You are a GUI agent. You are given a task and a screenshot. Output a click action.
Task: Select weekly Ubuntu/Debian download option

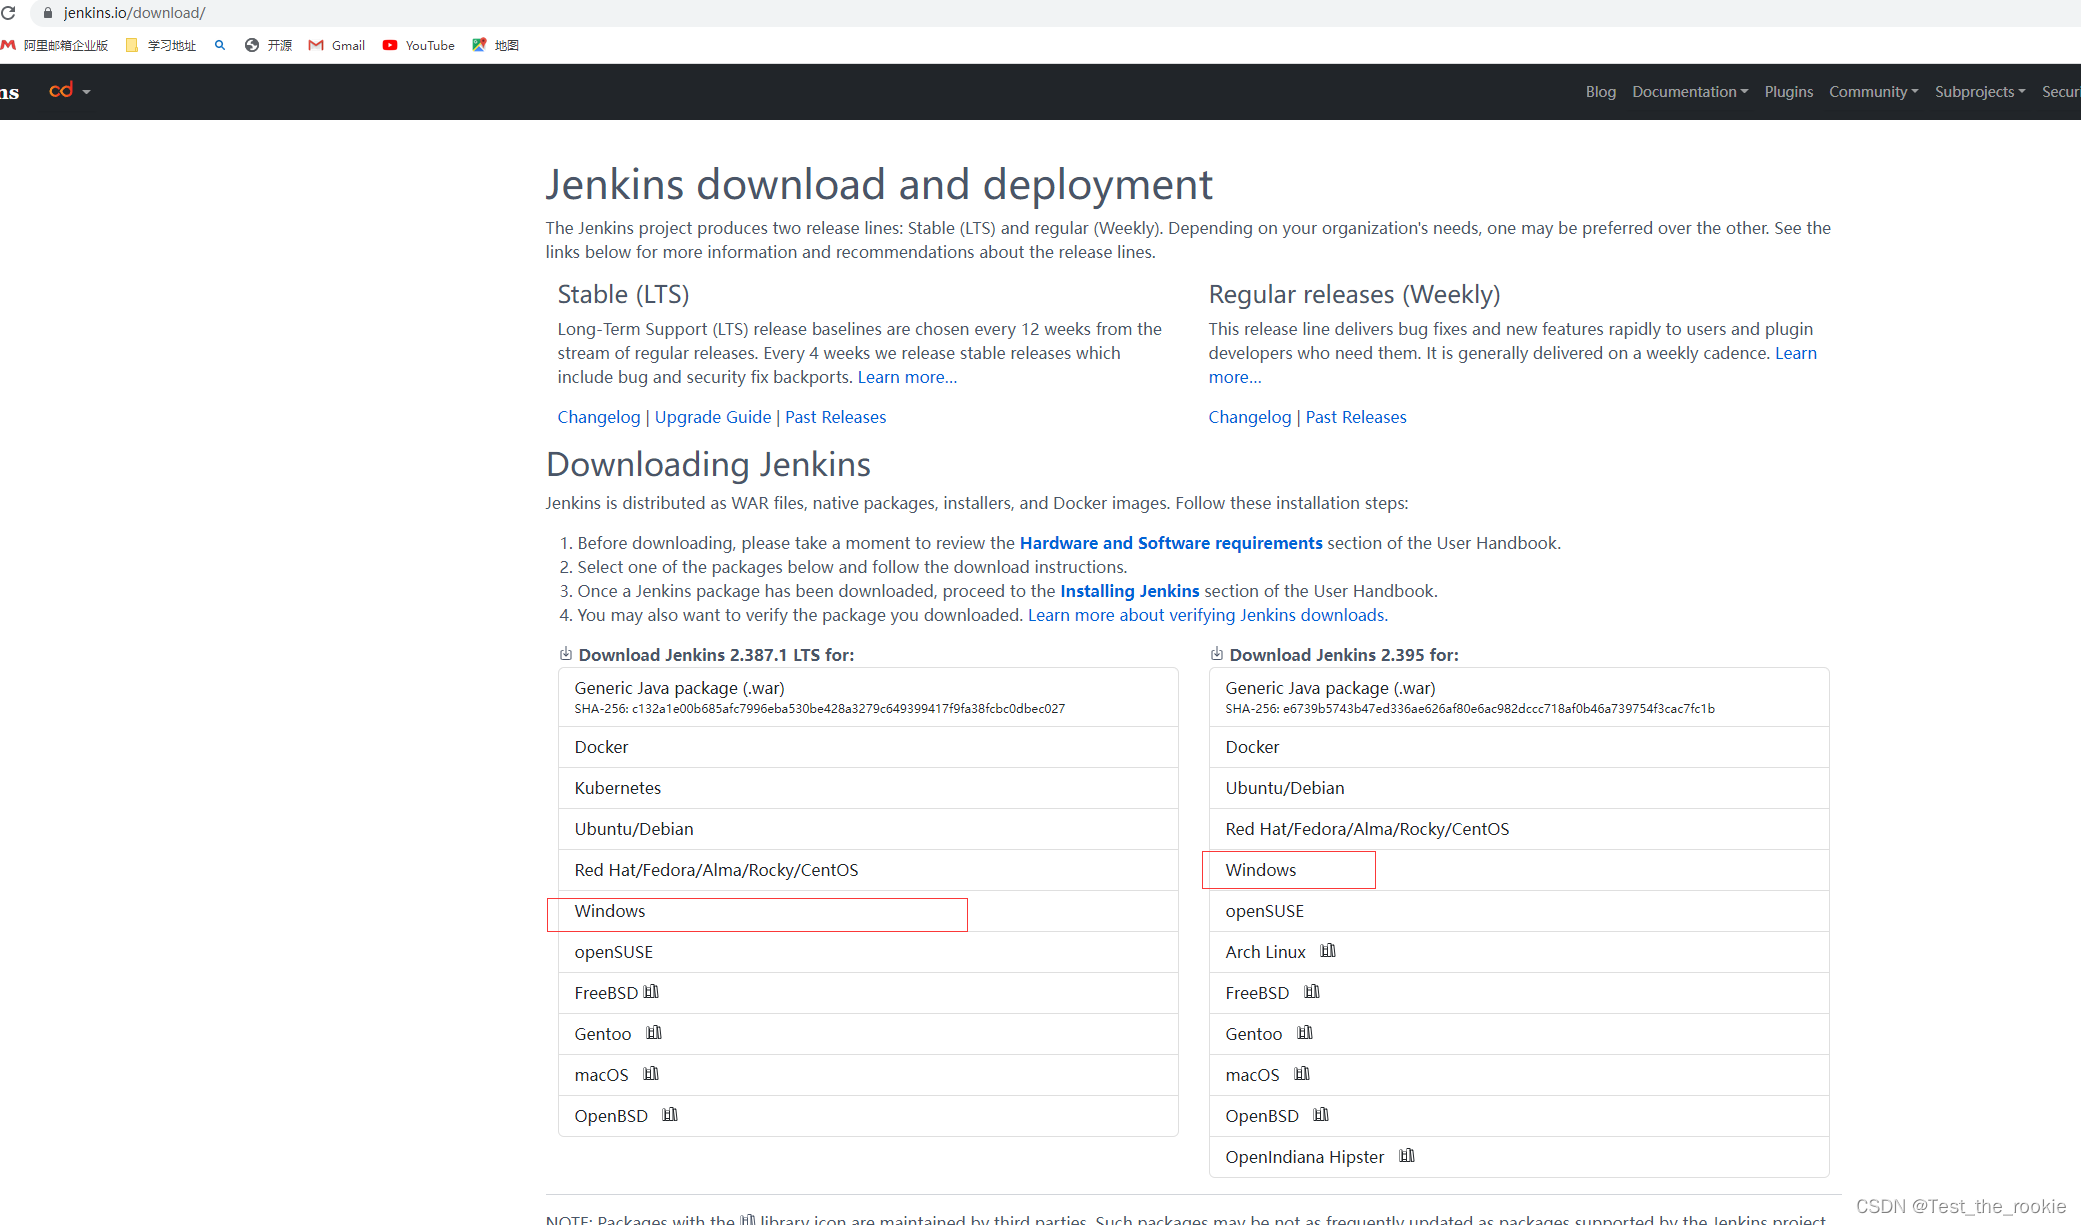click(1519, 788)
